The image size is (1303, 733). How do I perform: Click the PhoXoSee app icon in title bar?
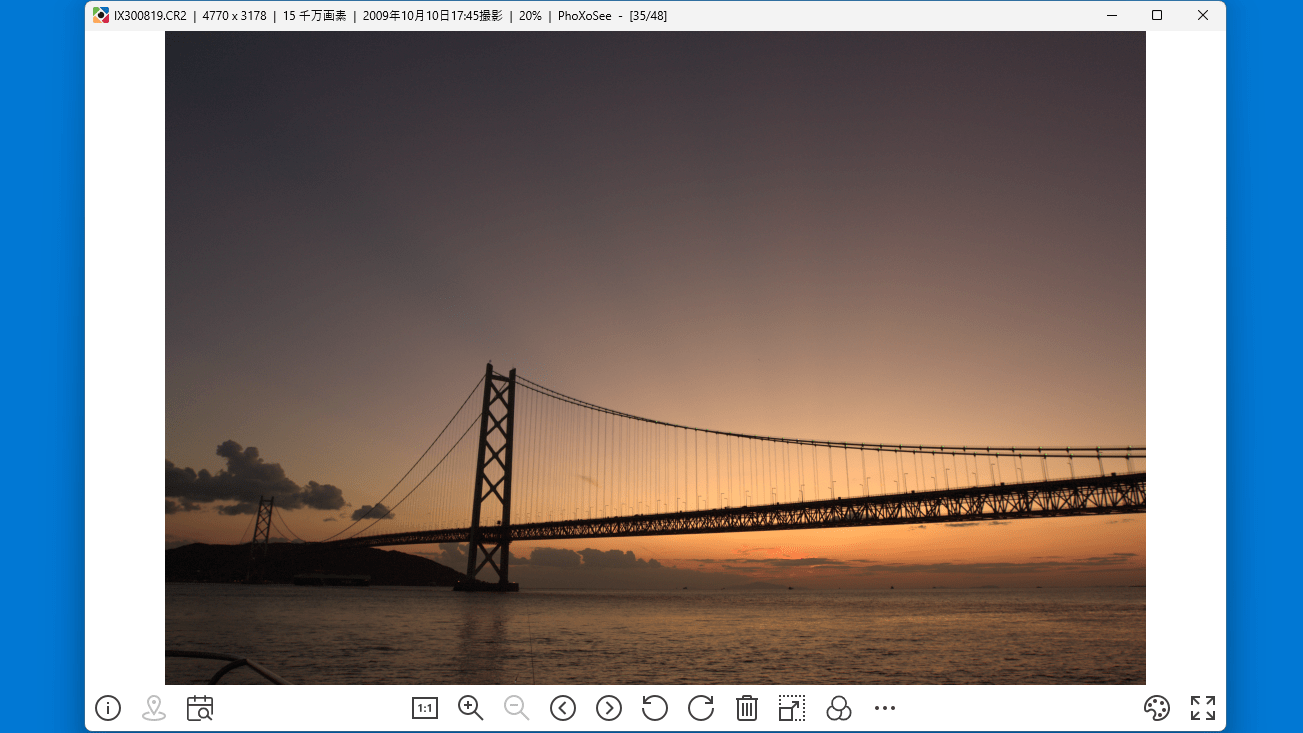101,15
